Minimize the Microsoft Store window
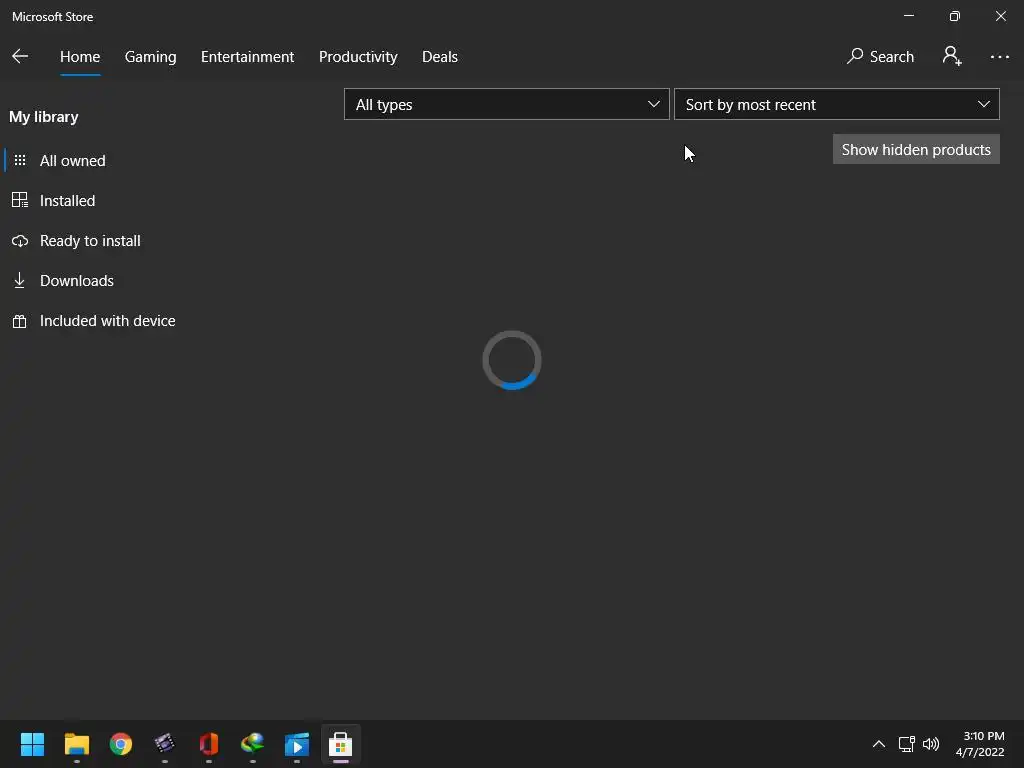1024x768 pixels. pyautogui.click(x=909, y=16)
